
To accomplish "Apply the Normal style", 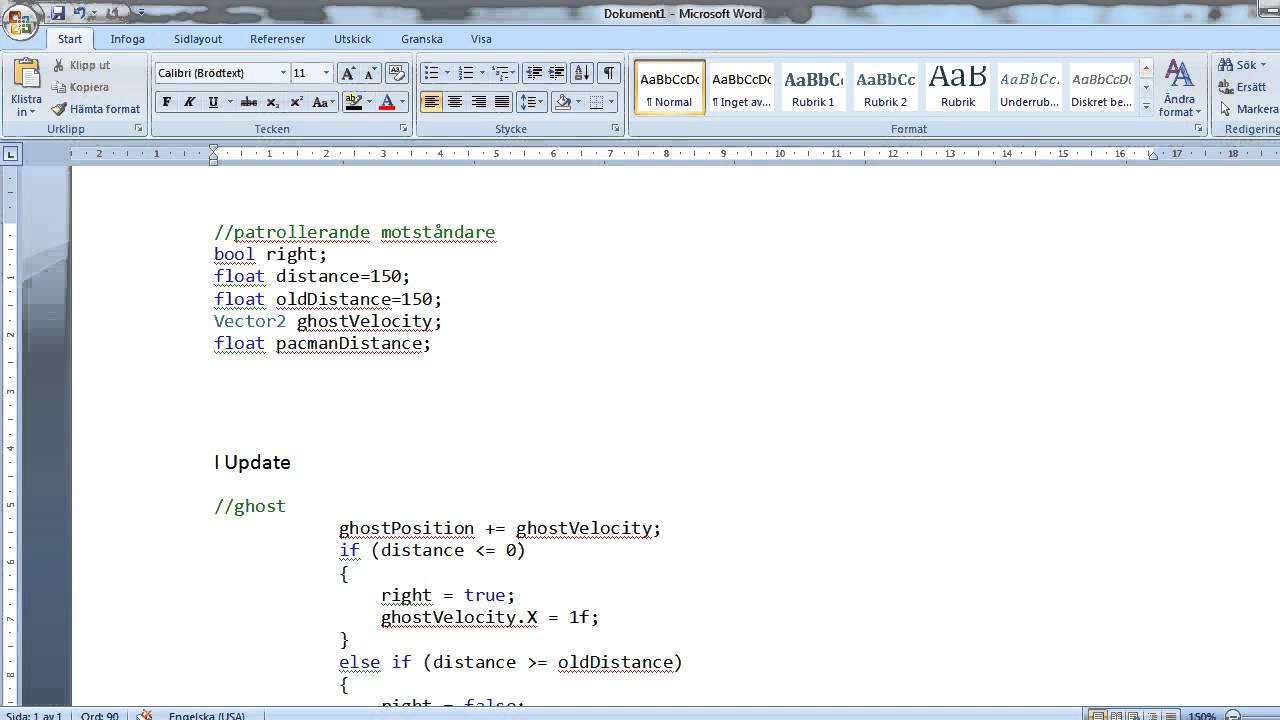I will [x=670, y=87].
